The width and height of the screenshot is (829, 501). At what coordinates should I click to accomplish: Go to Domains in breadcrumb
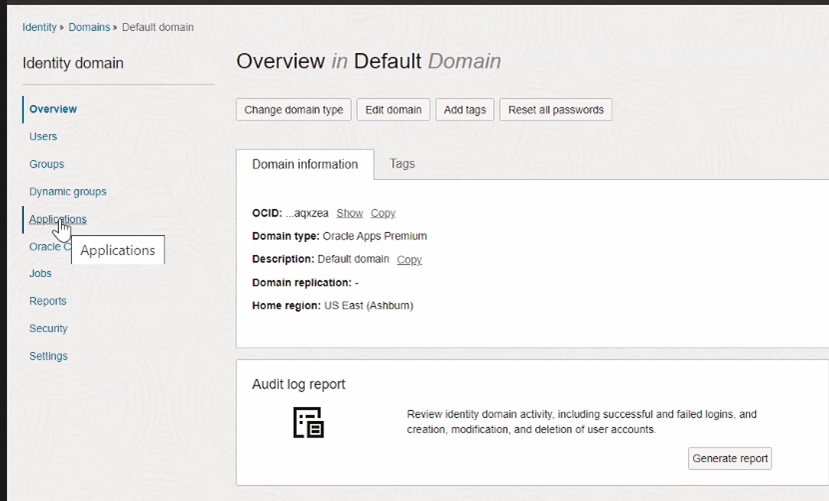89,27
